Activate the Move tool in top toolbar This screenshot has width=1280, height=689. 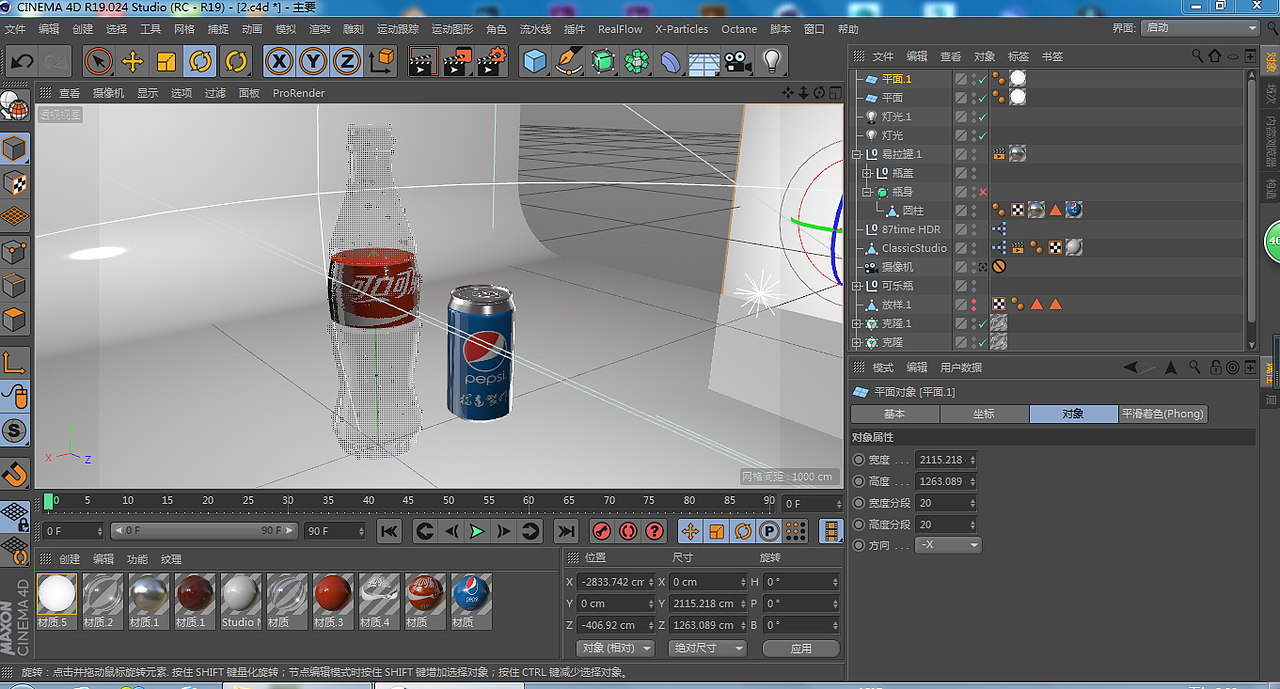click(x=132, y=61)
